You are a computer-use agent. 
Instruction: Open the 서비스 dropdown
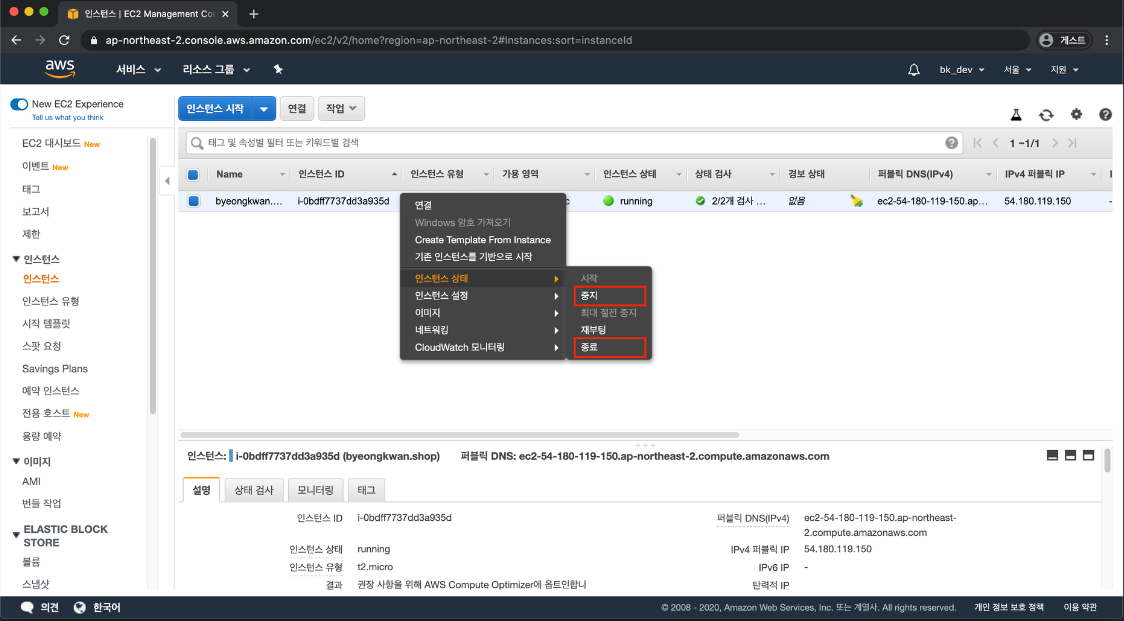tap(138, 70)
